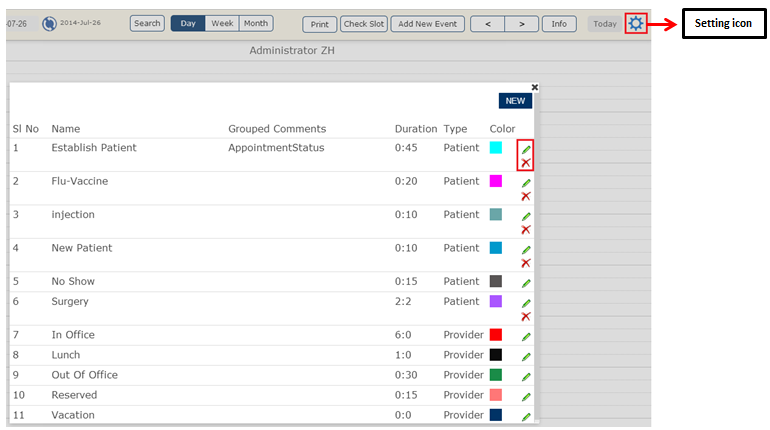Close the category list popup
Viewport: 770px width, 430px height.
click(x=534, y=88)
